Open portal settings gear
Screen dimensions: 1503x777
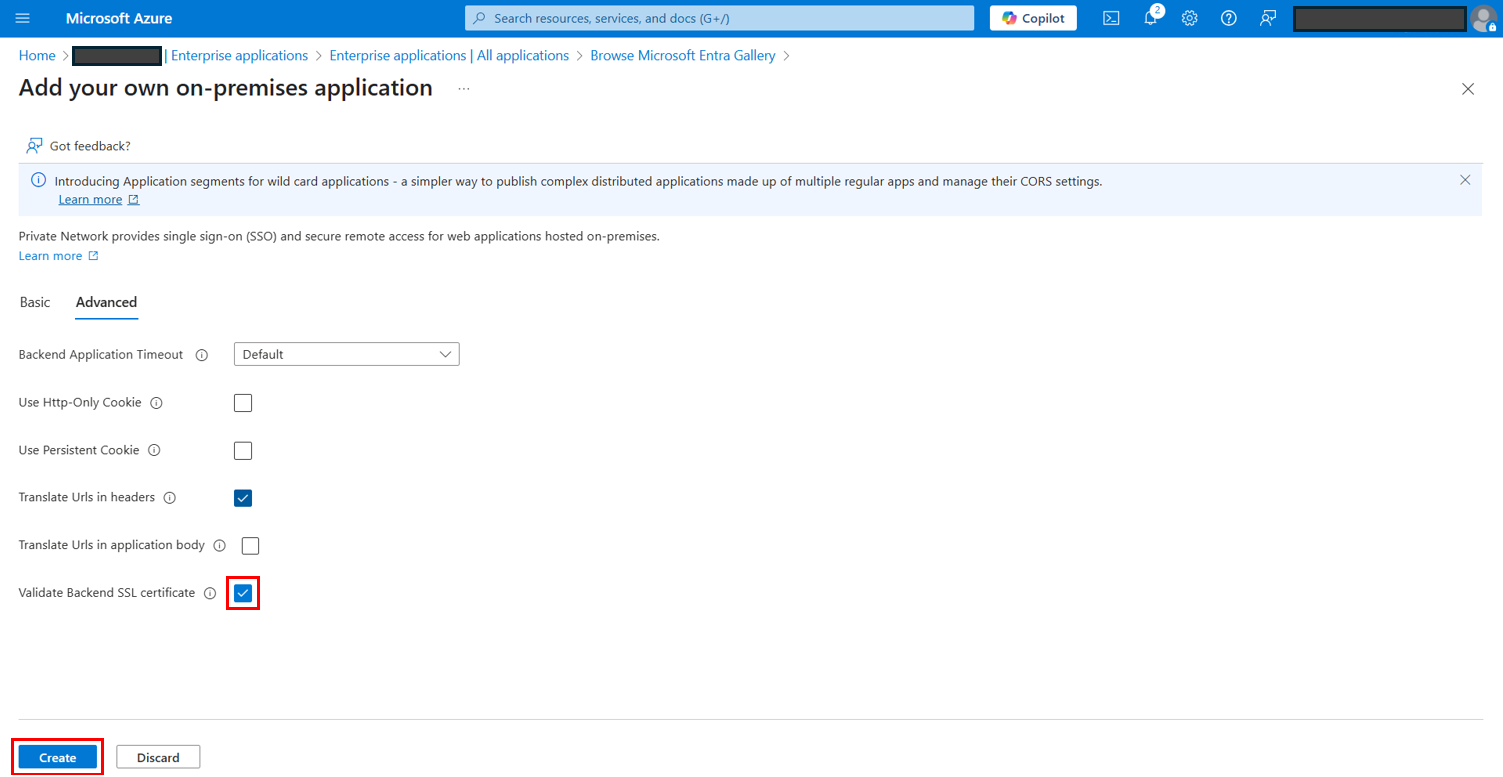point(1189,18)
